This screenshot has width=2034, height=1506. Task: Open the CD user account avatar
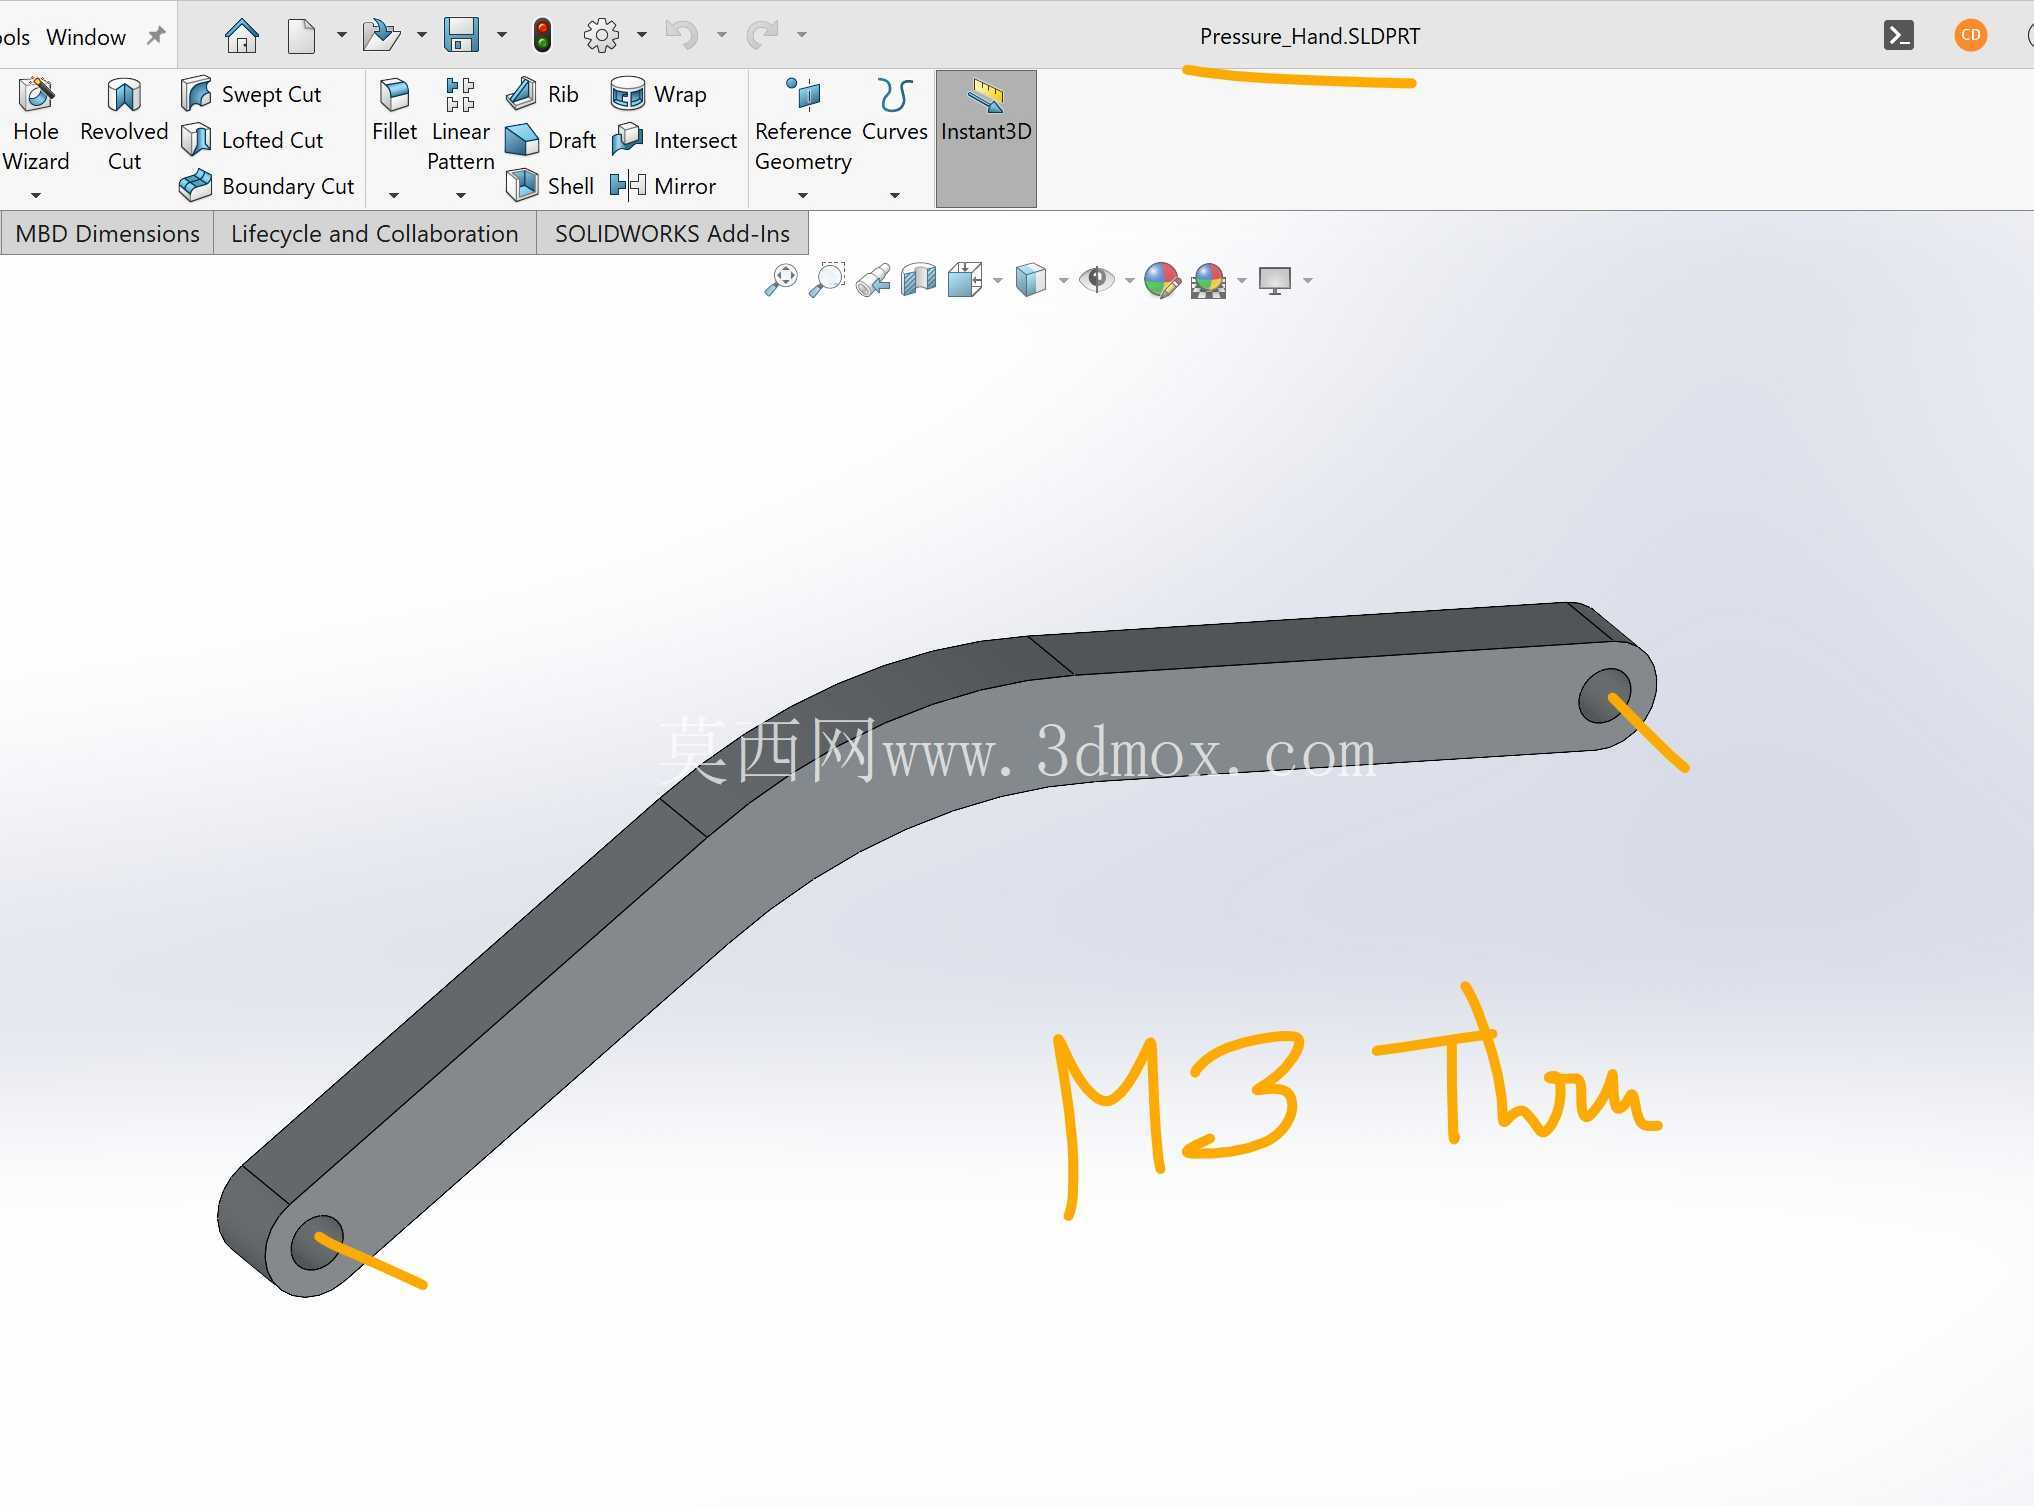pos(1970,35)
